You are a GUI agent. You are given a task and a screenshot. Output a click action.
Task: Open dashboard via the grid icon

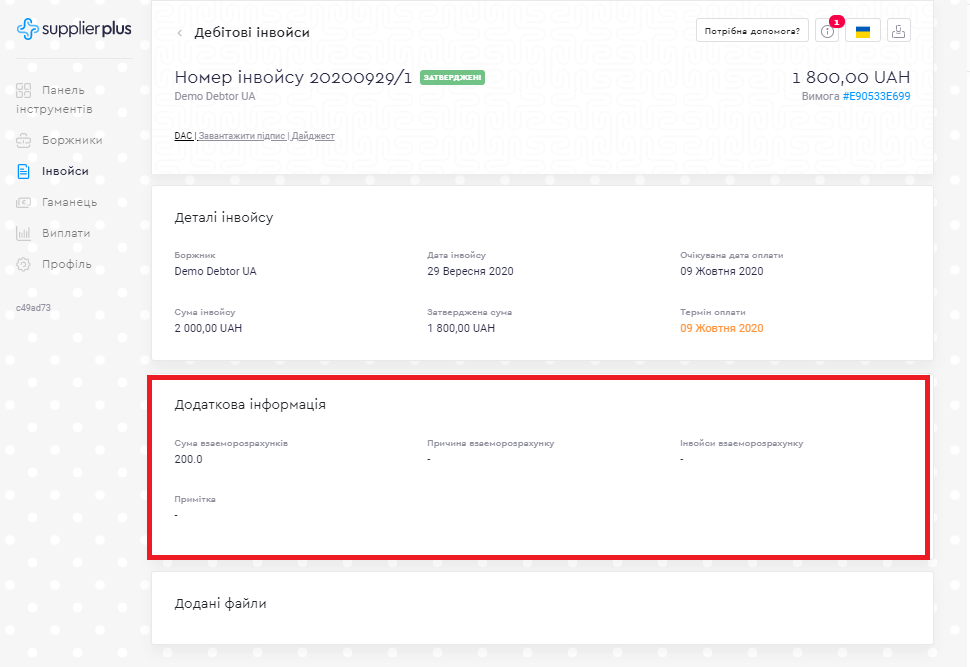24,90
